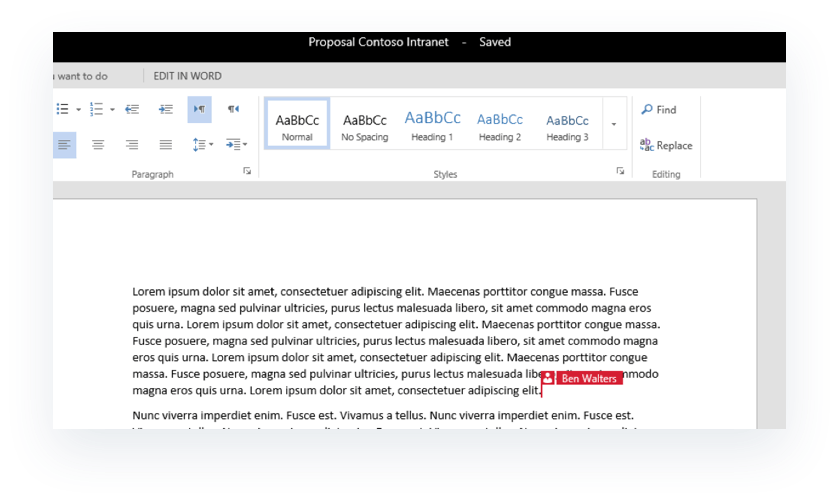Image resolution: width=839 pixels, height=503 pixels.
Task: Decrease the paragraph indent
Action: click(132, 109)
